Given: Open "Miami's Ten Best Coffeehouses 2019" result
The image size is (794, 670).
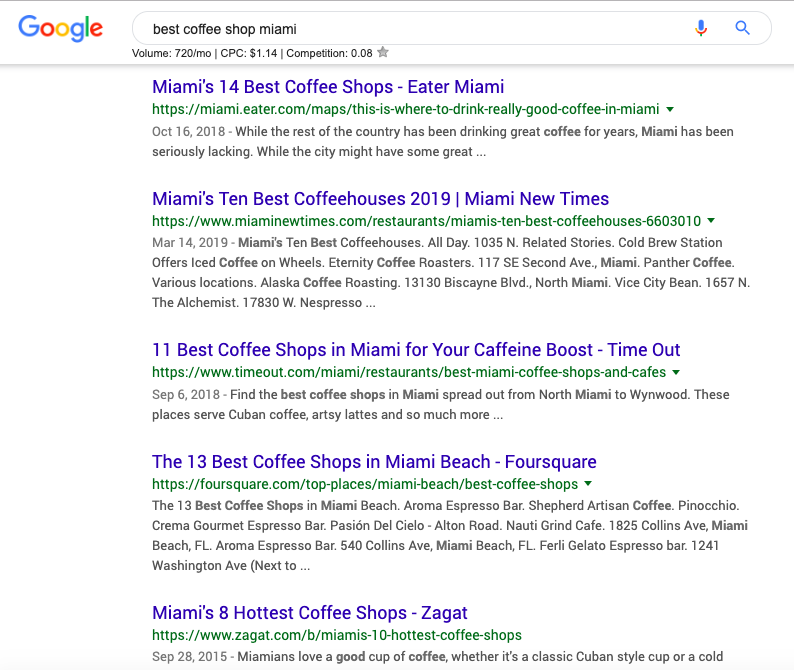Looking at the screenshot, I should coord(380,199).
